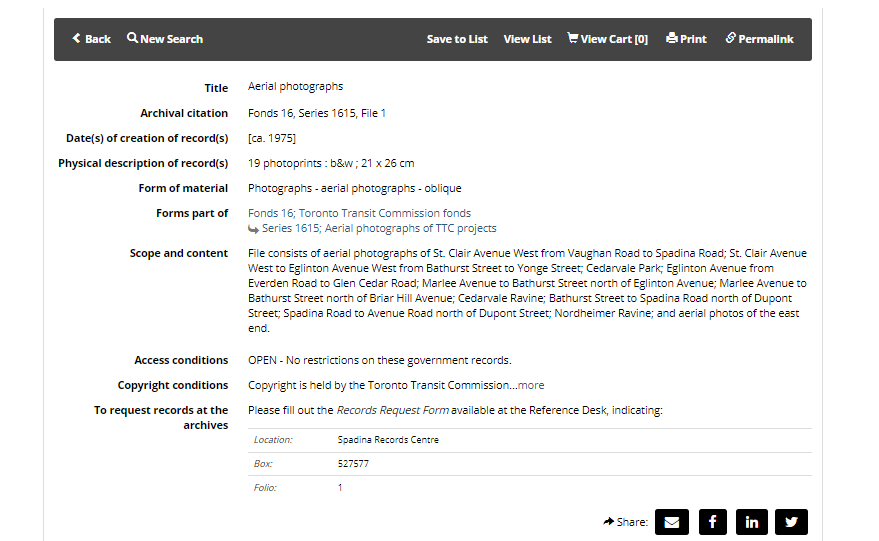879x541 pixels.
Task: Share record by email icon
Action: click(x=672, y=522)
